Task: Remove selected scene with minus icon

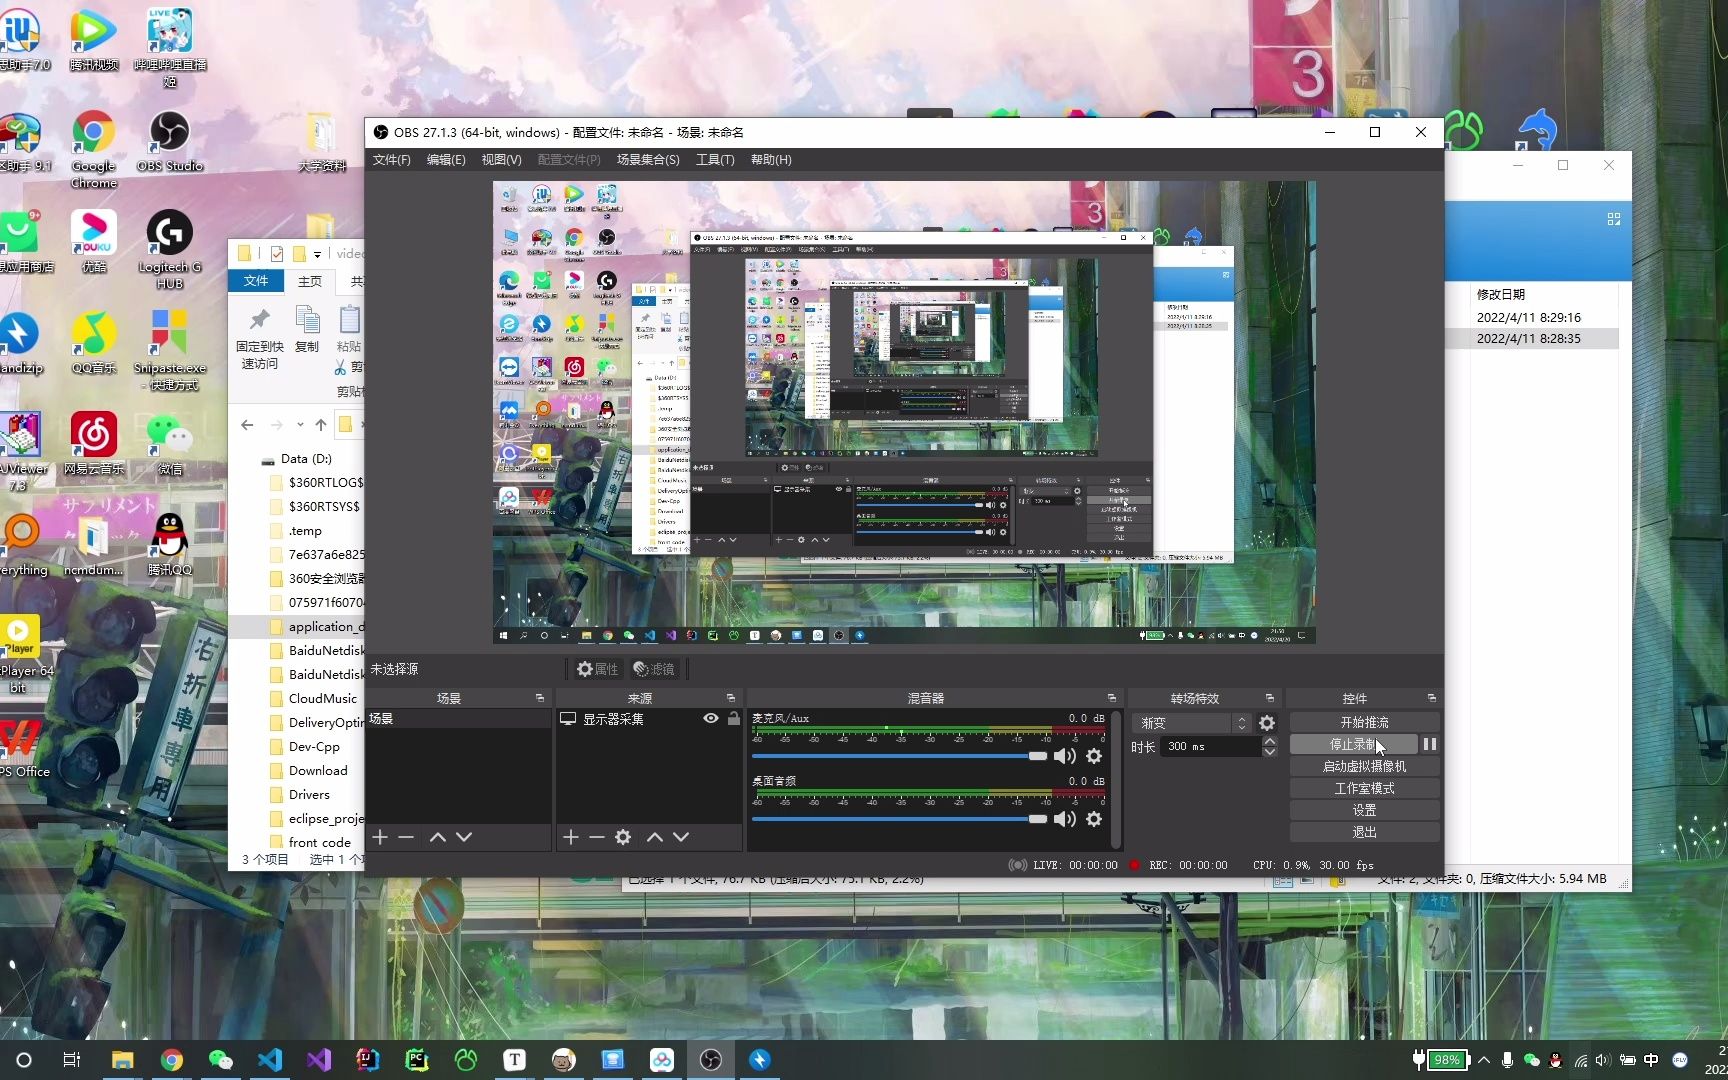Action: point(406,837)
